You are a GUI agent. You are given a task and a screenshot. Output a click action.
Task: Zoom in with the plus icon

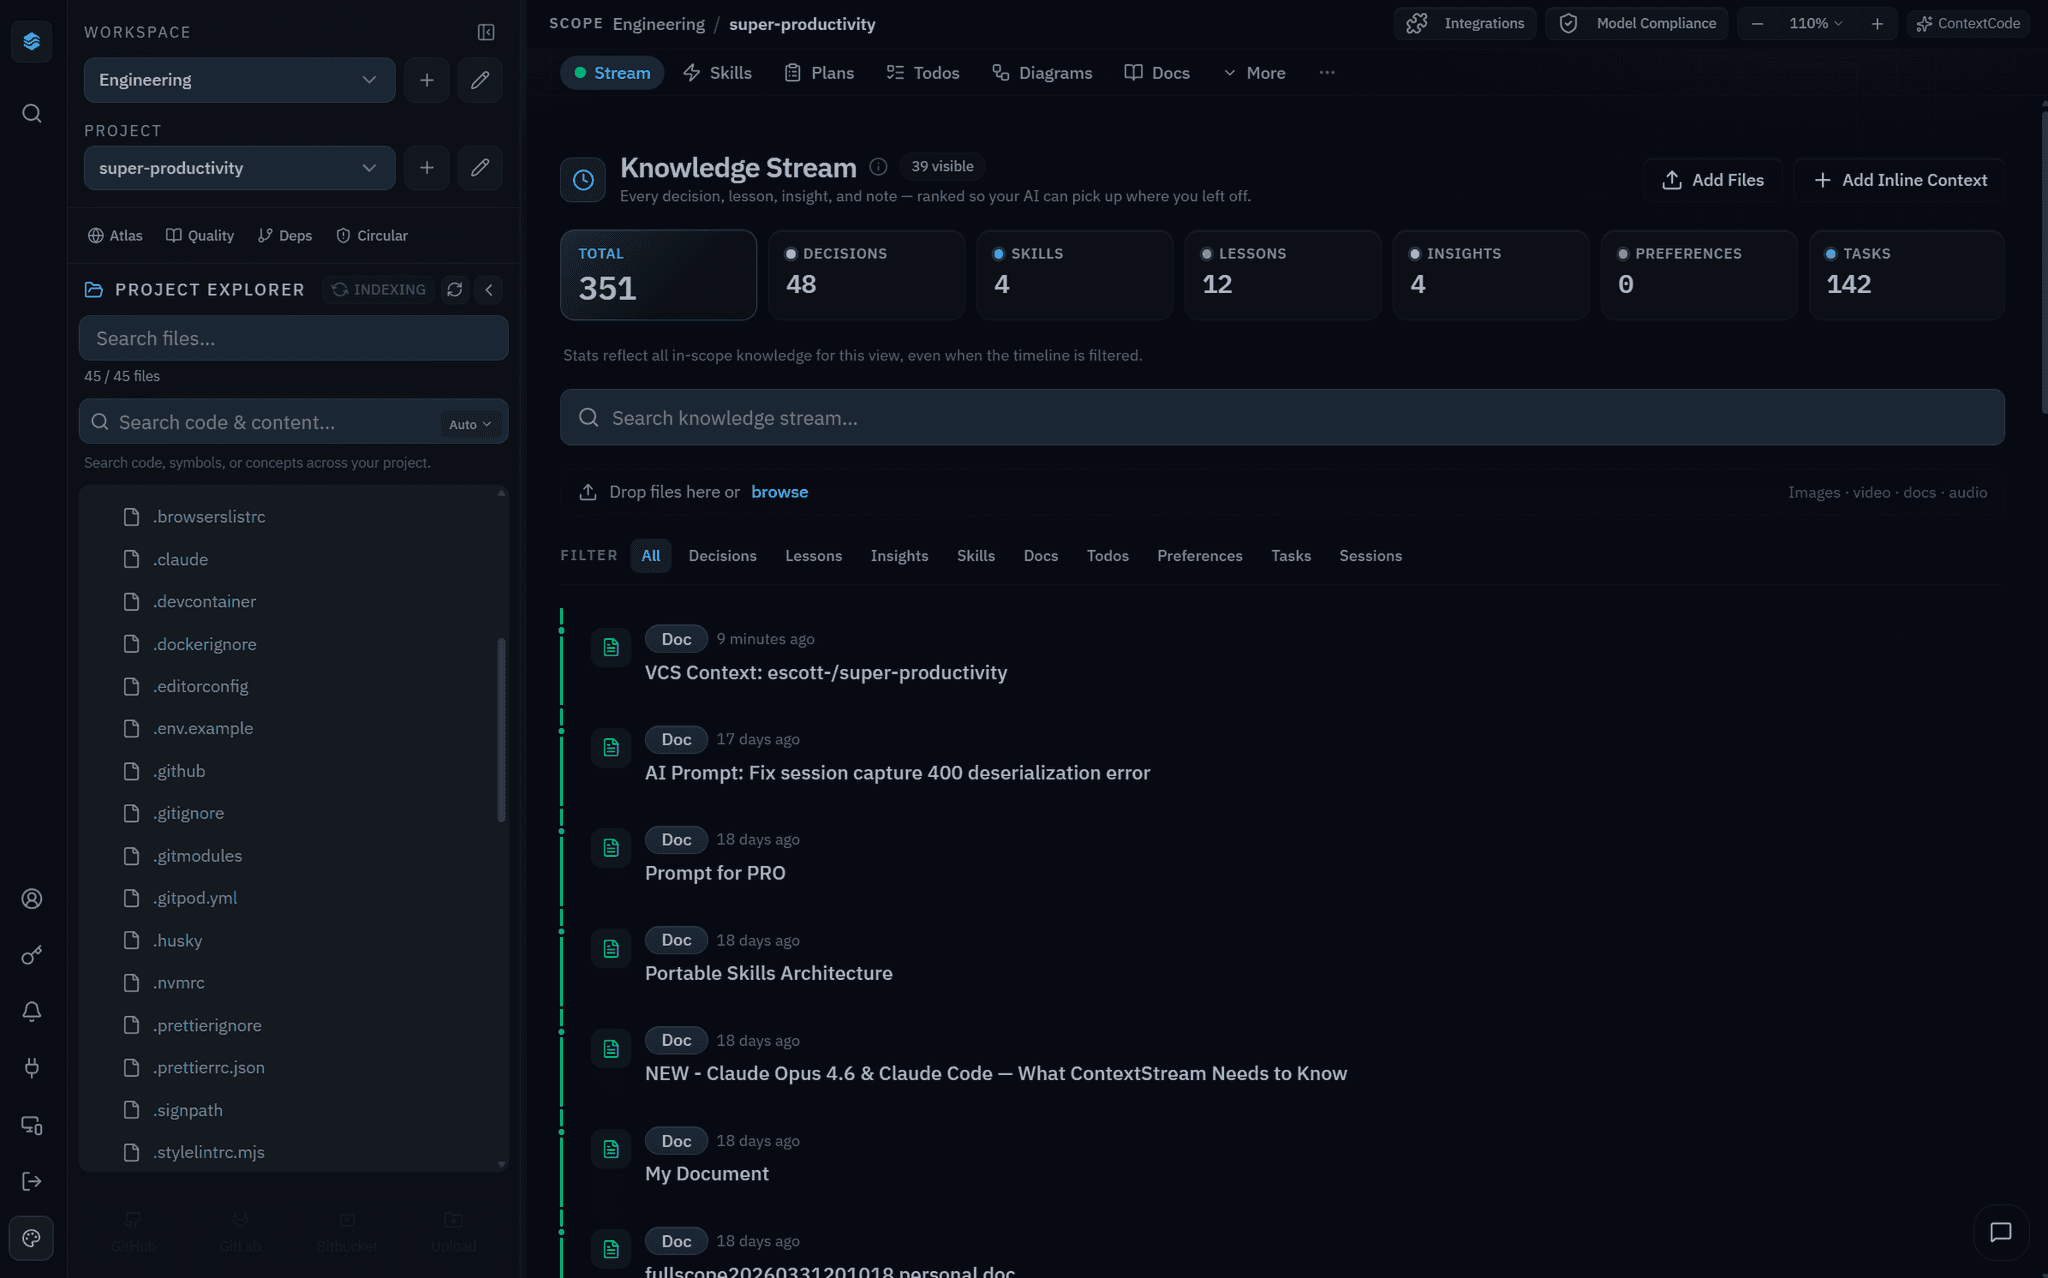tap(1877, 23)
